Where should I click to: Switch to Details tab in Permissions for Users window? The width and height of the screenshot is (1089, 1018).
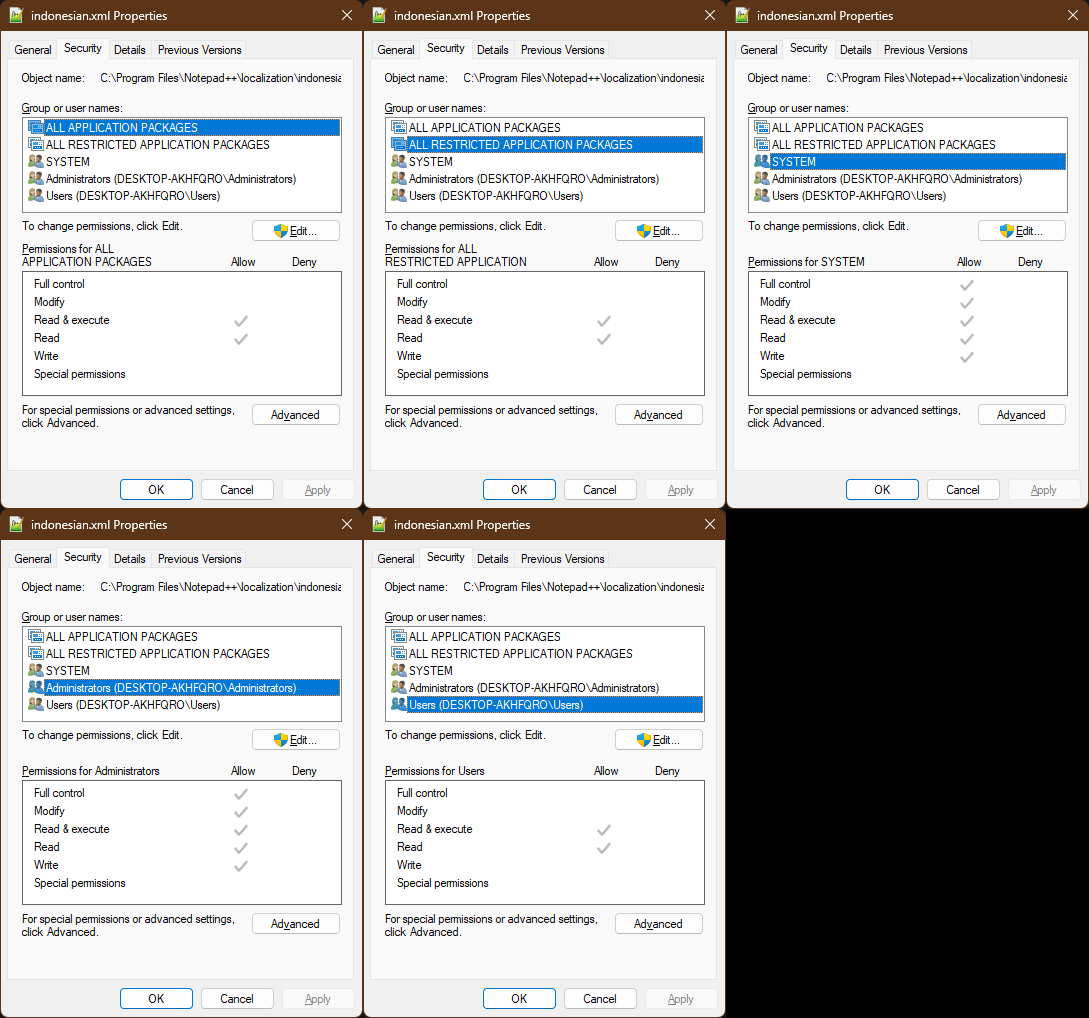tap(492, 559)
